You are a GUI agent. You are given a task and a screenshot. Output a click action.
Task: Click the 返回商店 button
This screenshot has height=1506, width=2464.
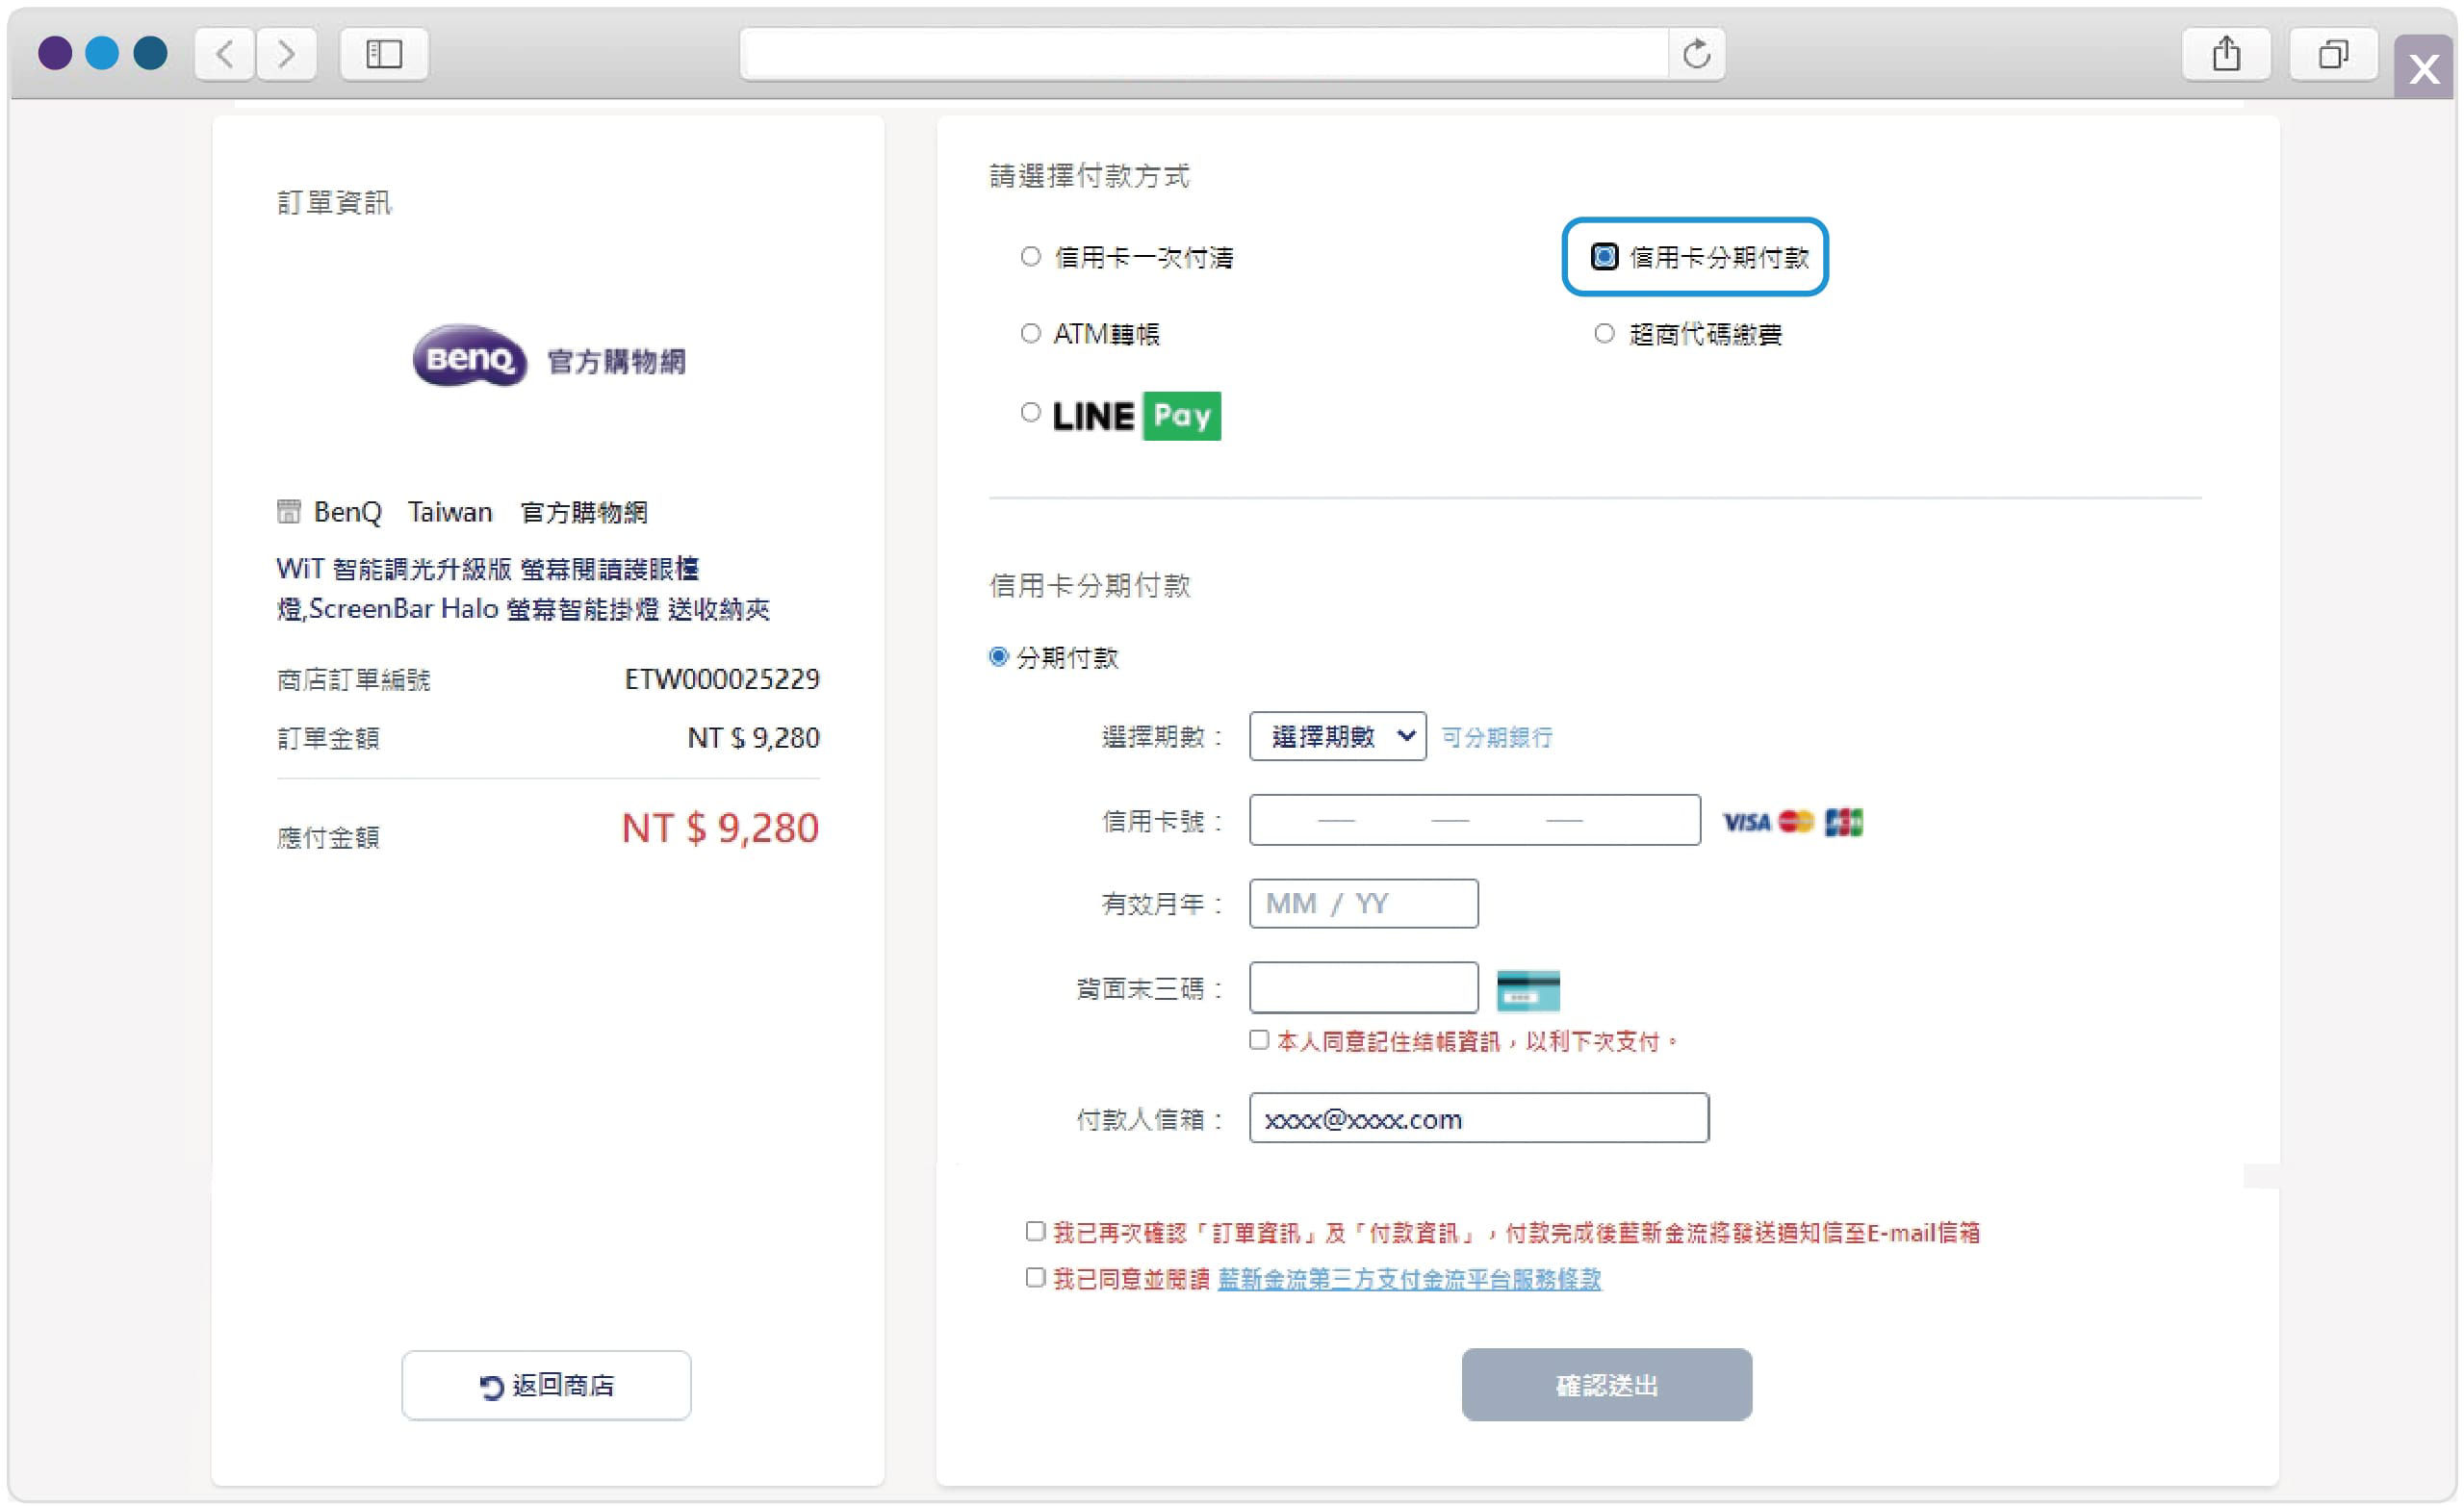point(546,1385)
